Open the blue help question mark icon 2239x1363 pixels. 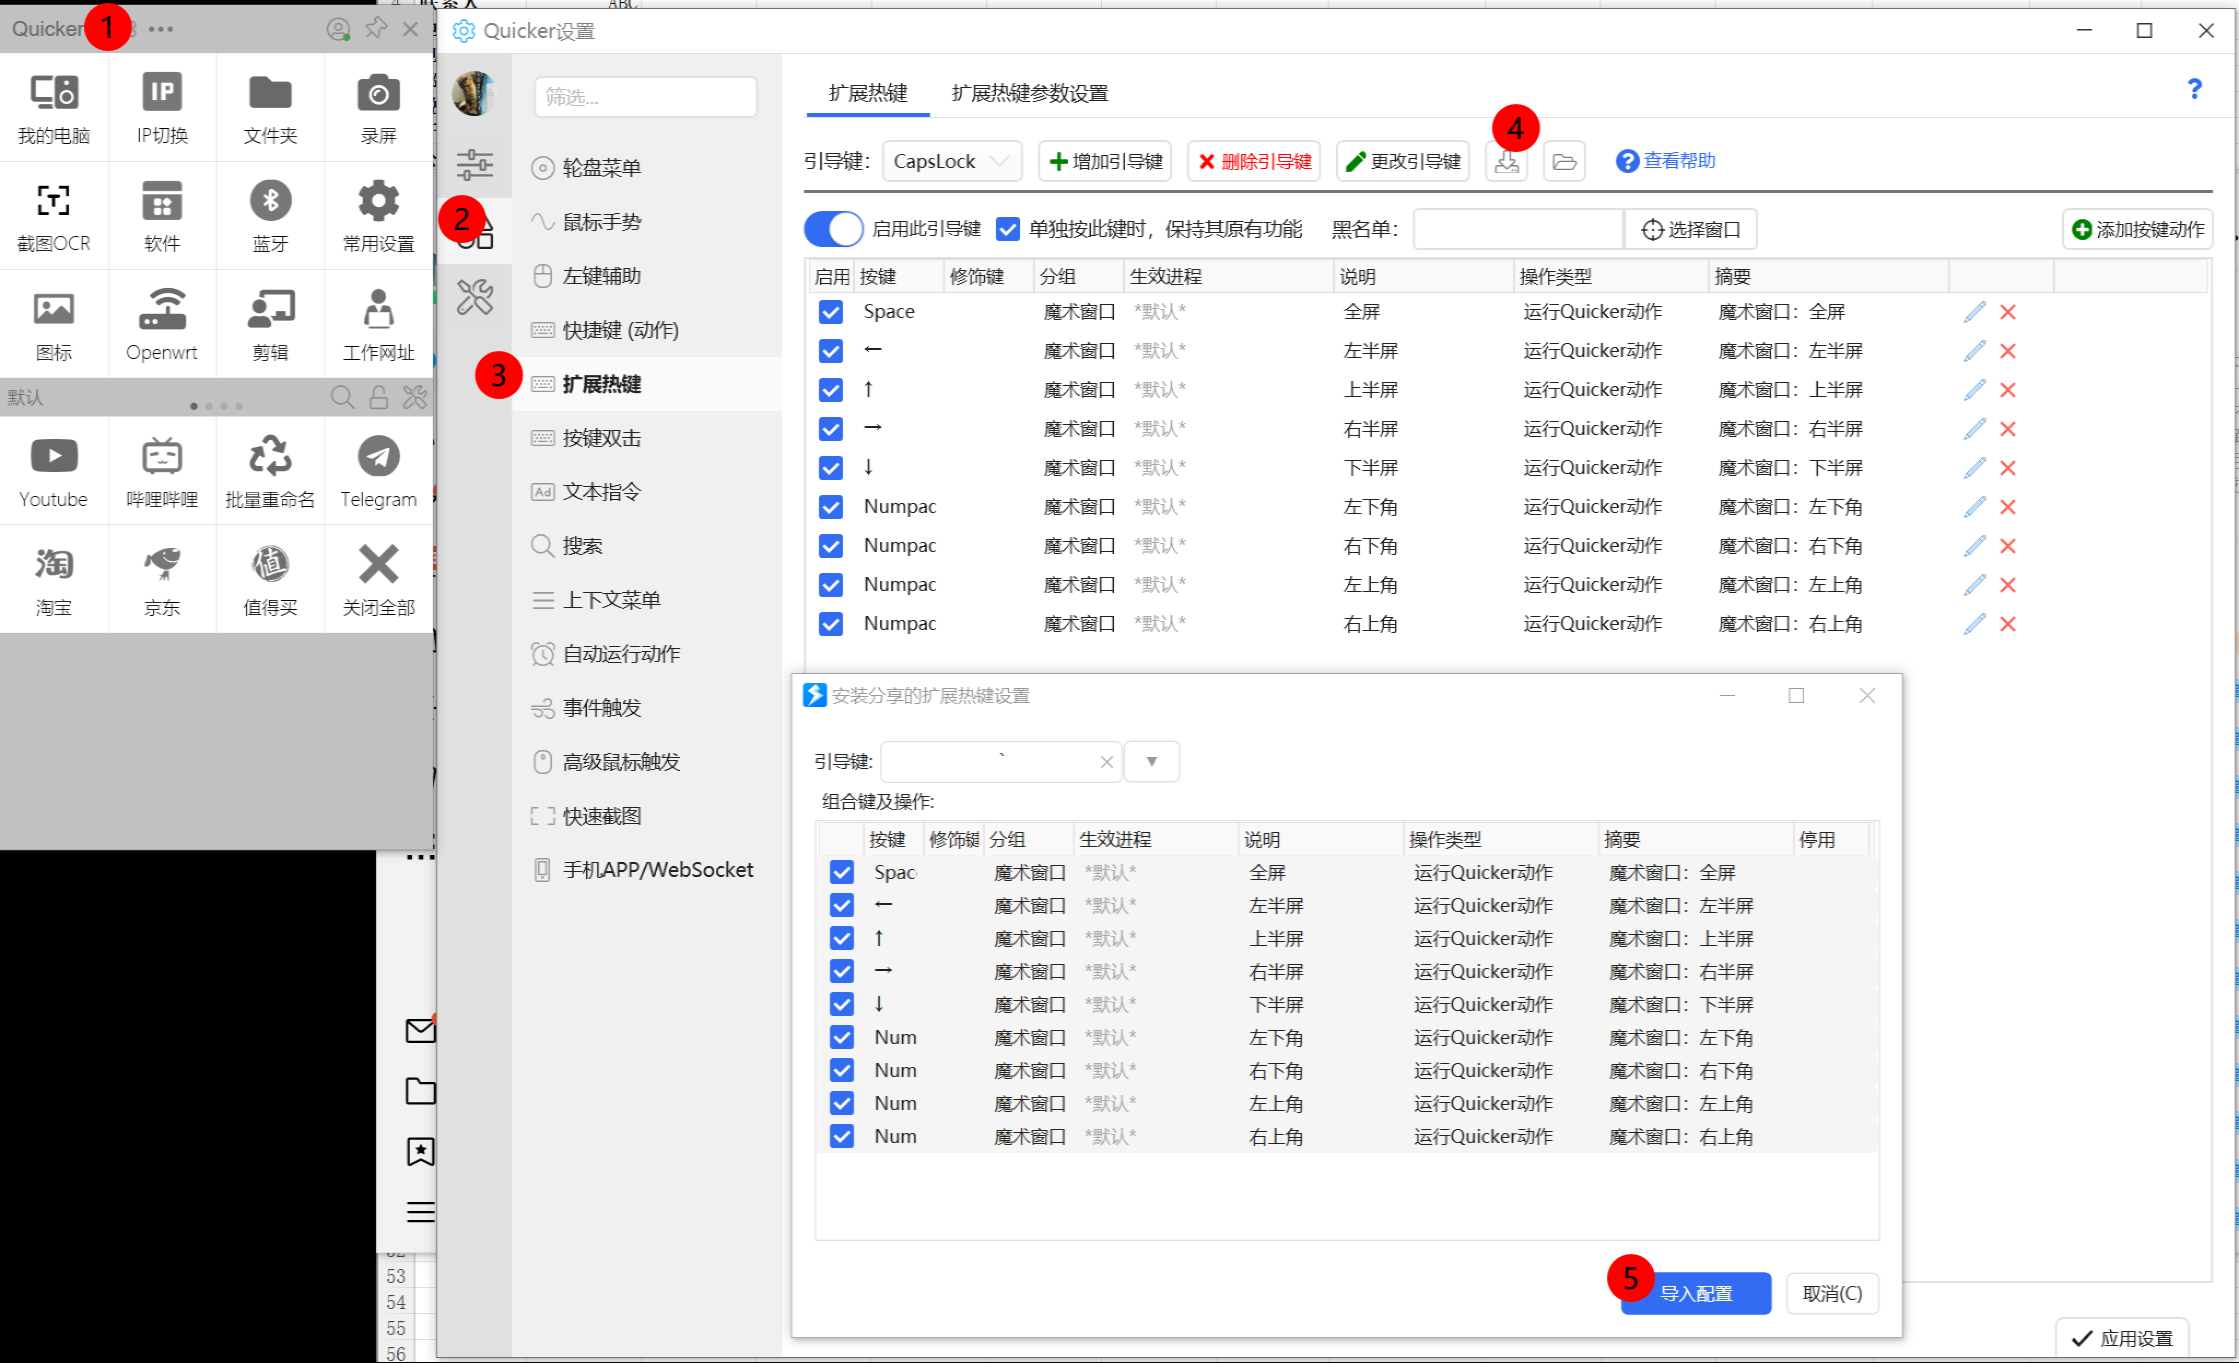coord(2194,90)
